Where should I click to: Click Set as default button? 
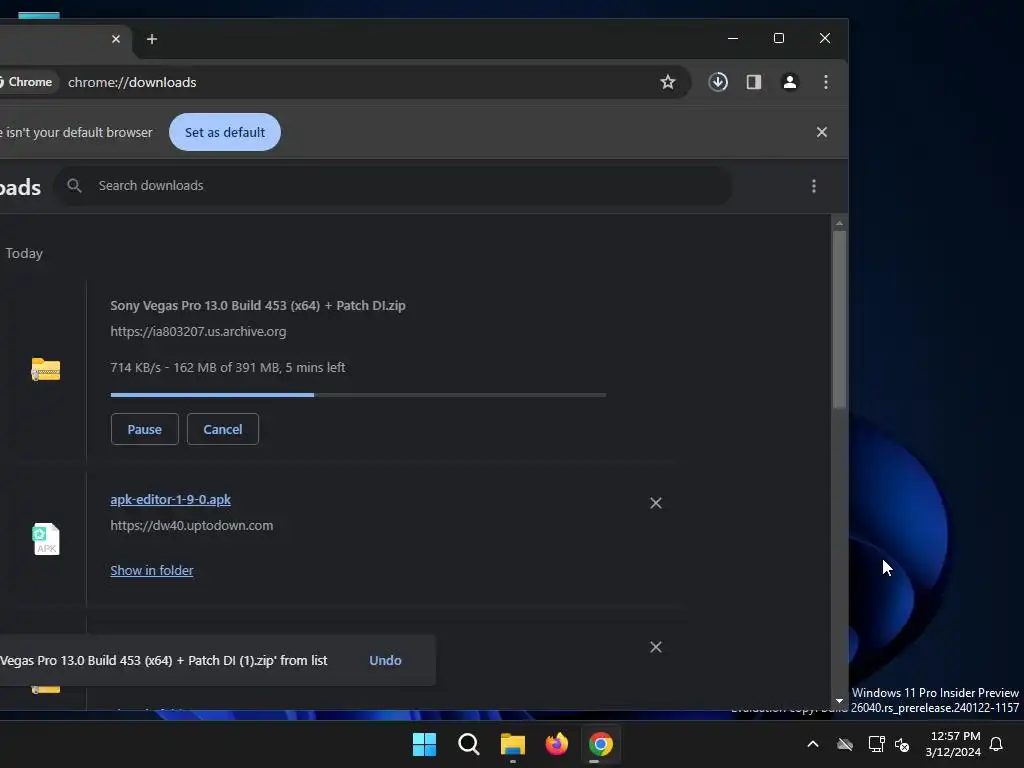pyautogui.click(x=225, y=132)
